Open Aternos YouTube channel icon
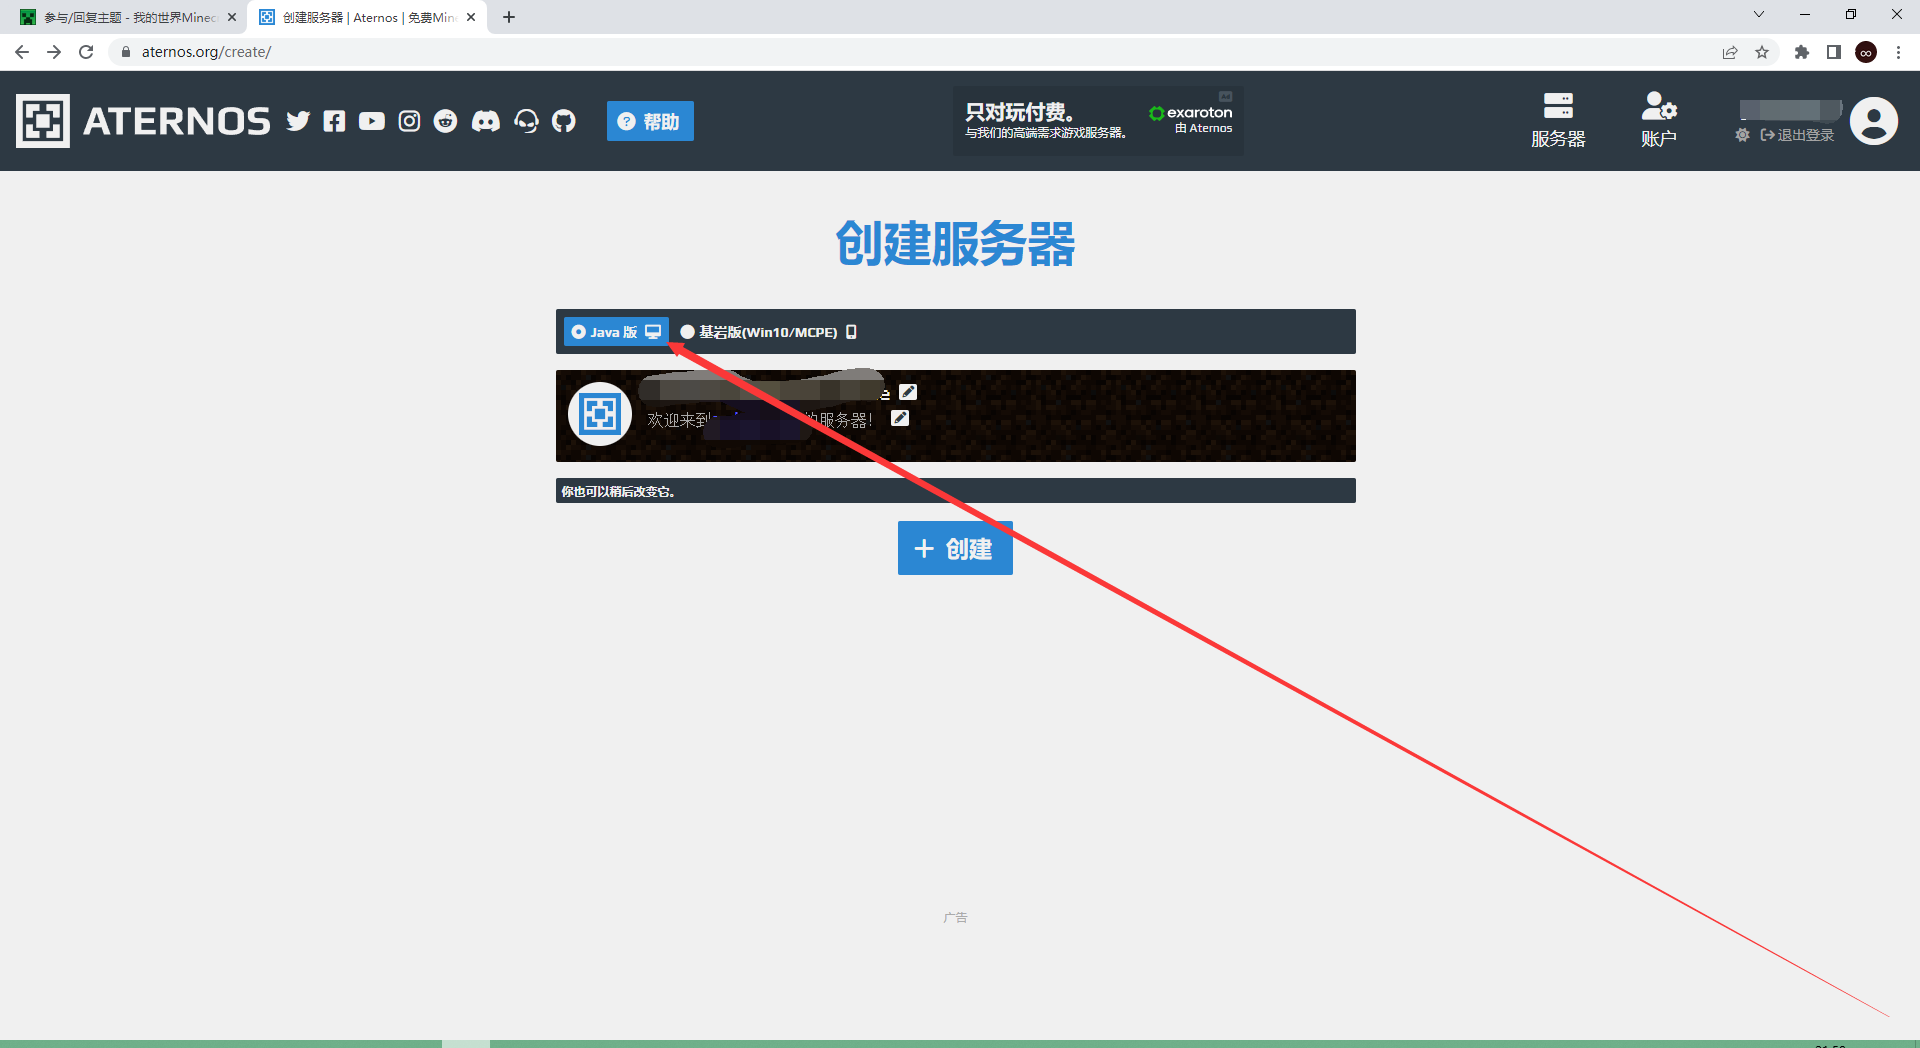The height and width of the screenshot is (1048, 1920). [x=372, y=121]
